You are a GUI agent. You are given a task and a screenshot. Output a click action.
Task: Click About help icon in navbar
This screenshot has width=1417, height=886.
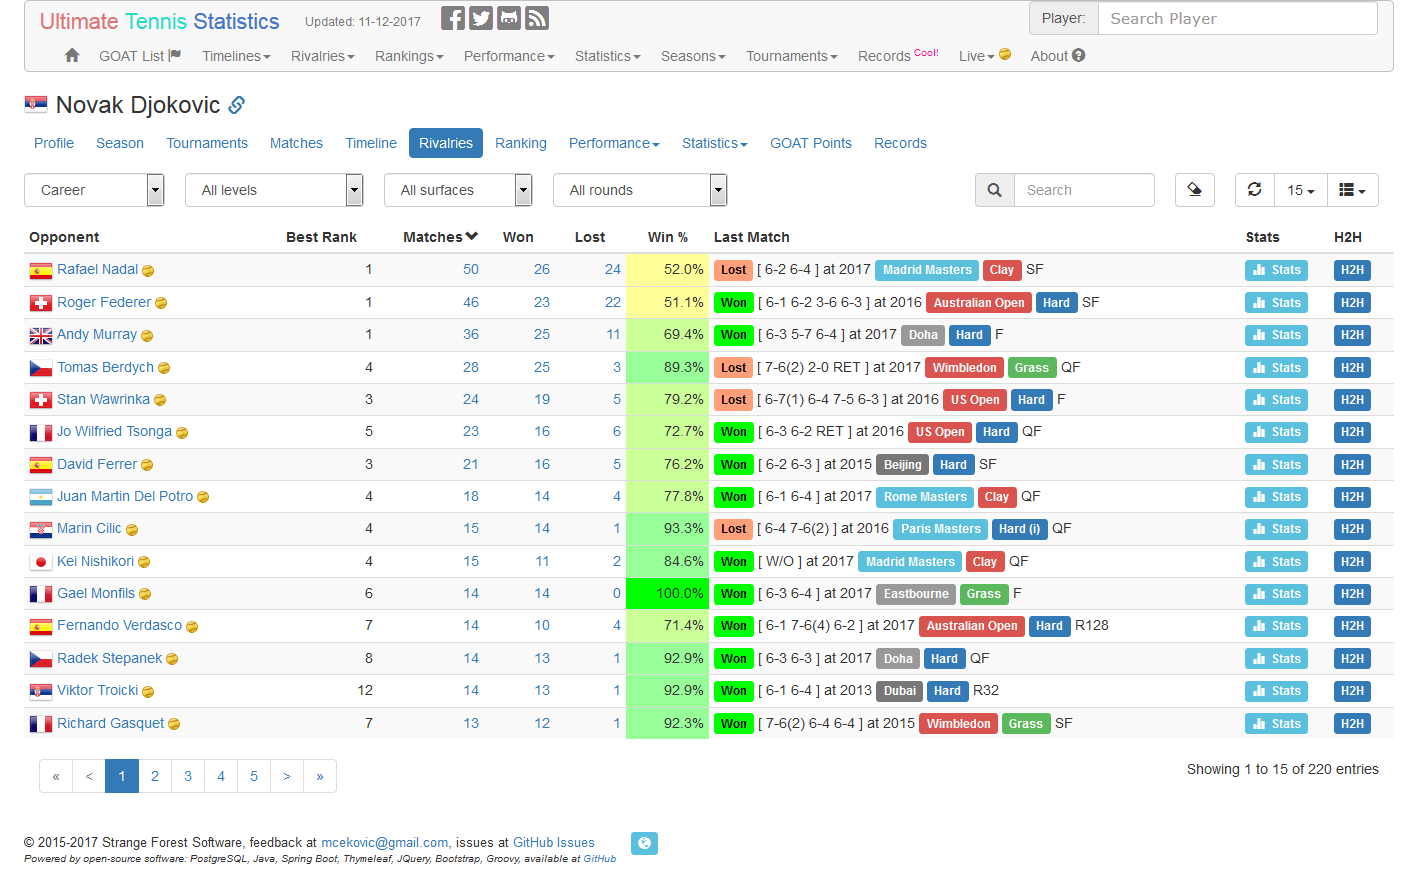click(x=1079, y=55)
